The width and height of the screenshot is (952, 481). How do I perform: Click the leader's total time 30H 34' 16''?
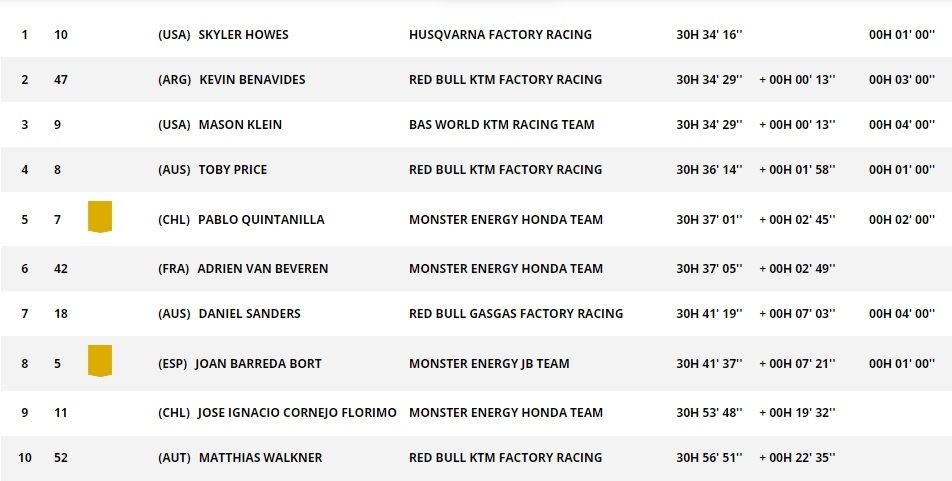[x=709, y=35]
